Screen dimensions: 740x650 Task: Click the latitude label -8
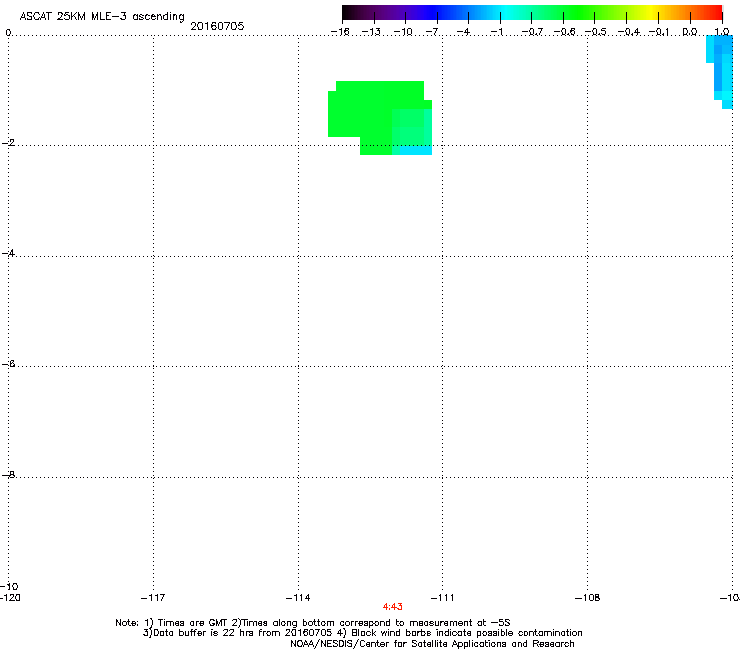[x=8, y=474]
